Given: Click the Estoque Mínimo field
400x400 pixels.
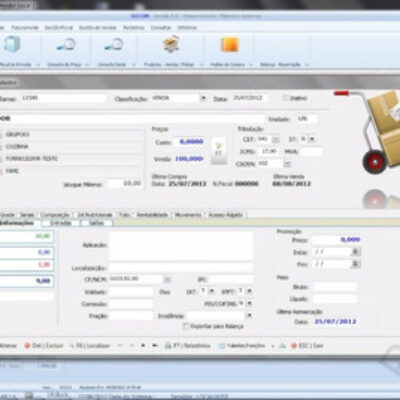Looking at the screenshot, I should pyautogui.click(x=125, y=184).
